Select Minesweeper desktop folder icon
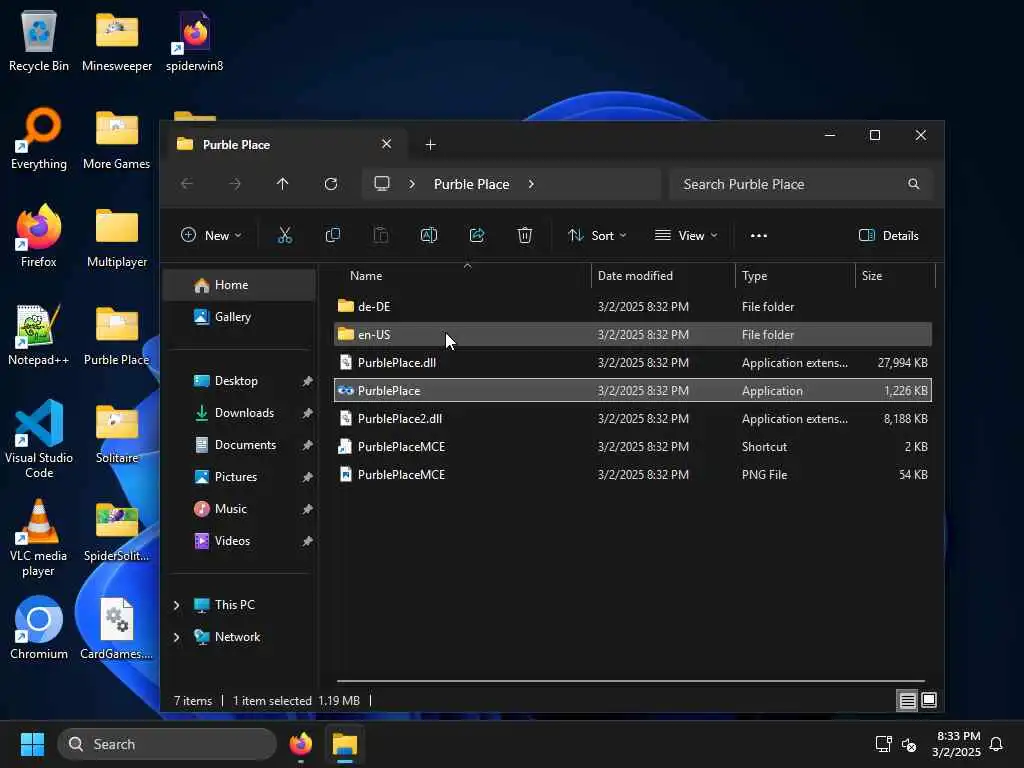1024x768 pixels. click(117, 40)
